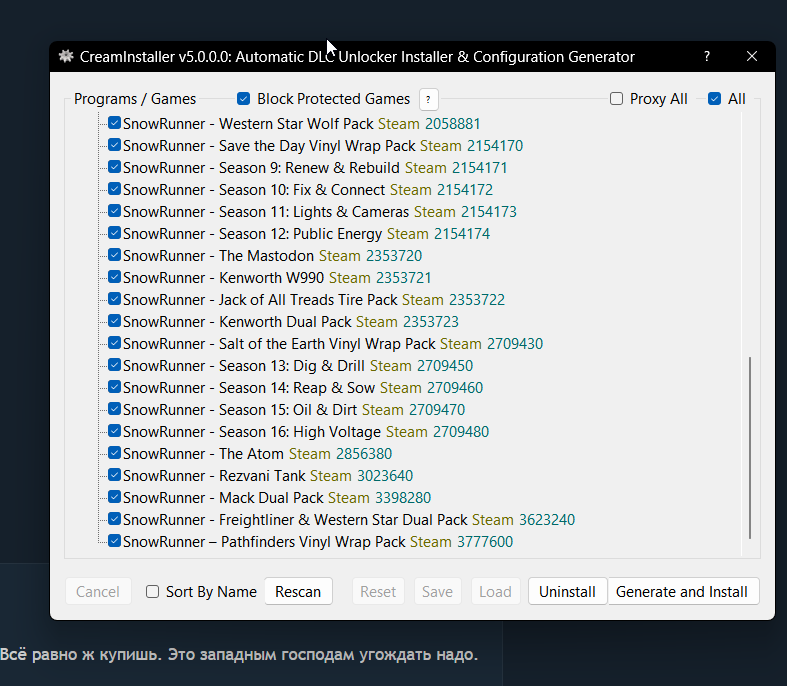
Task: Uncheck Season 11: Lights & Cameras checkbox
Action: [x=114, y=211]
